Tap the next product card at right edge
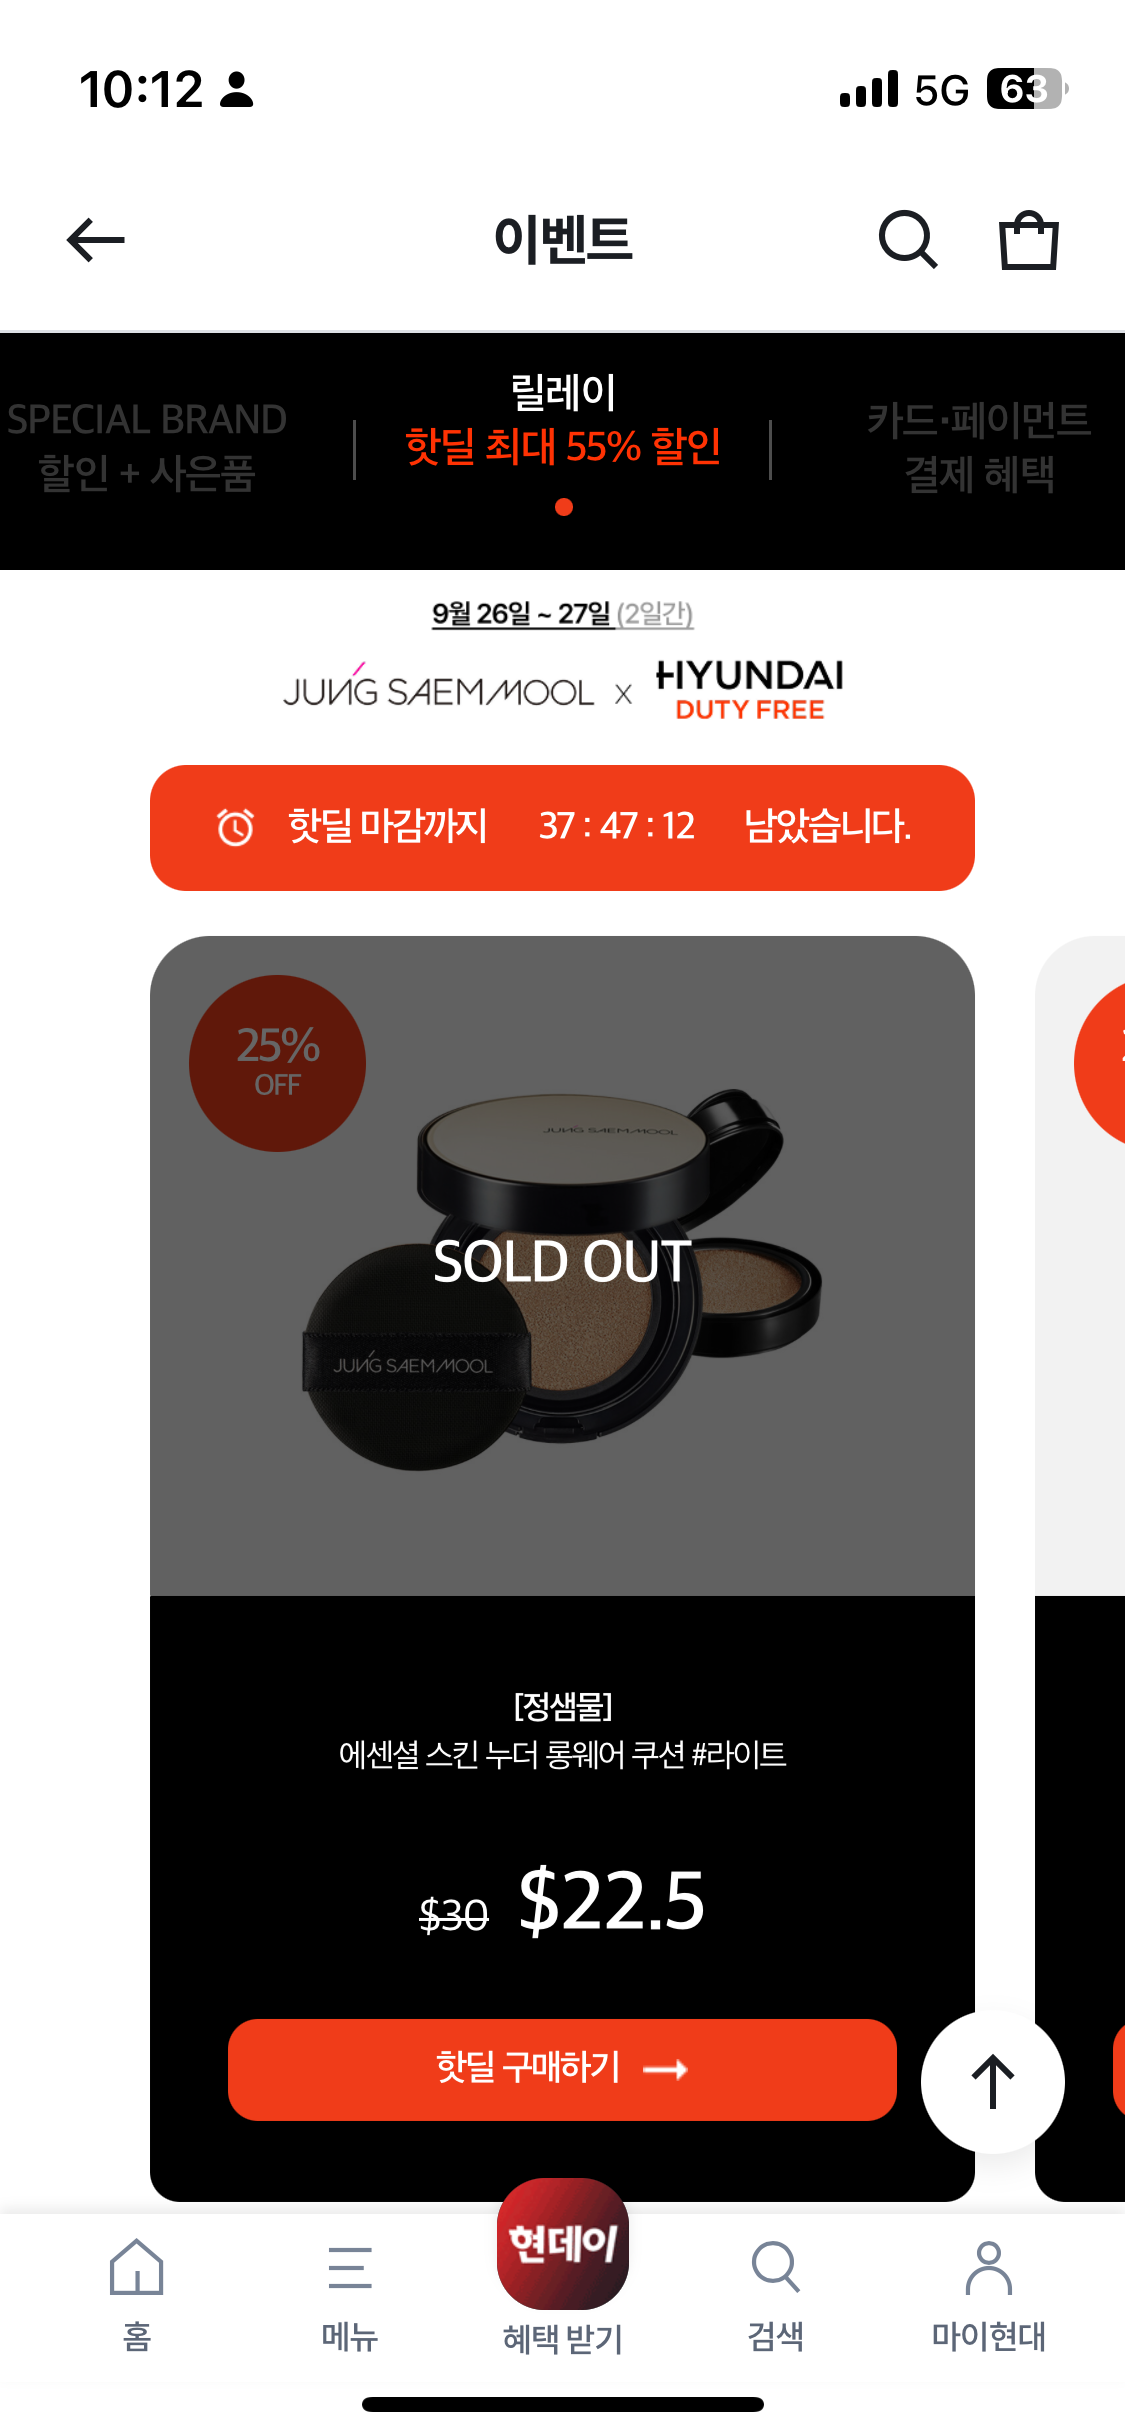The image size is (1125, 2436). (1080, 1568)
